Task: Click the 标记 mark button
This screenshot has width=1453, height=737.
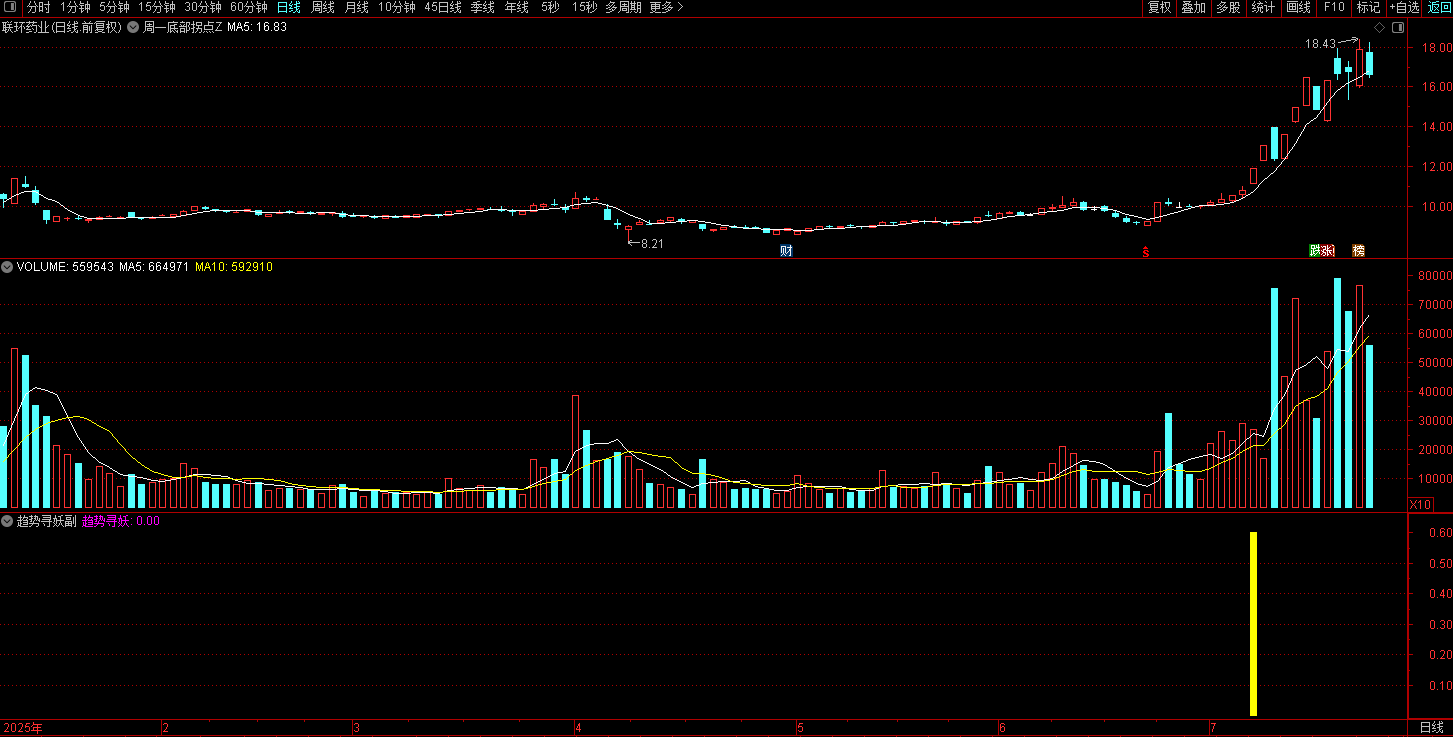Action: coord(1367,7)
